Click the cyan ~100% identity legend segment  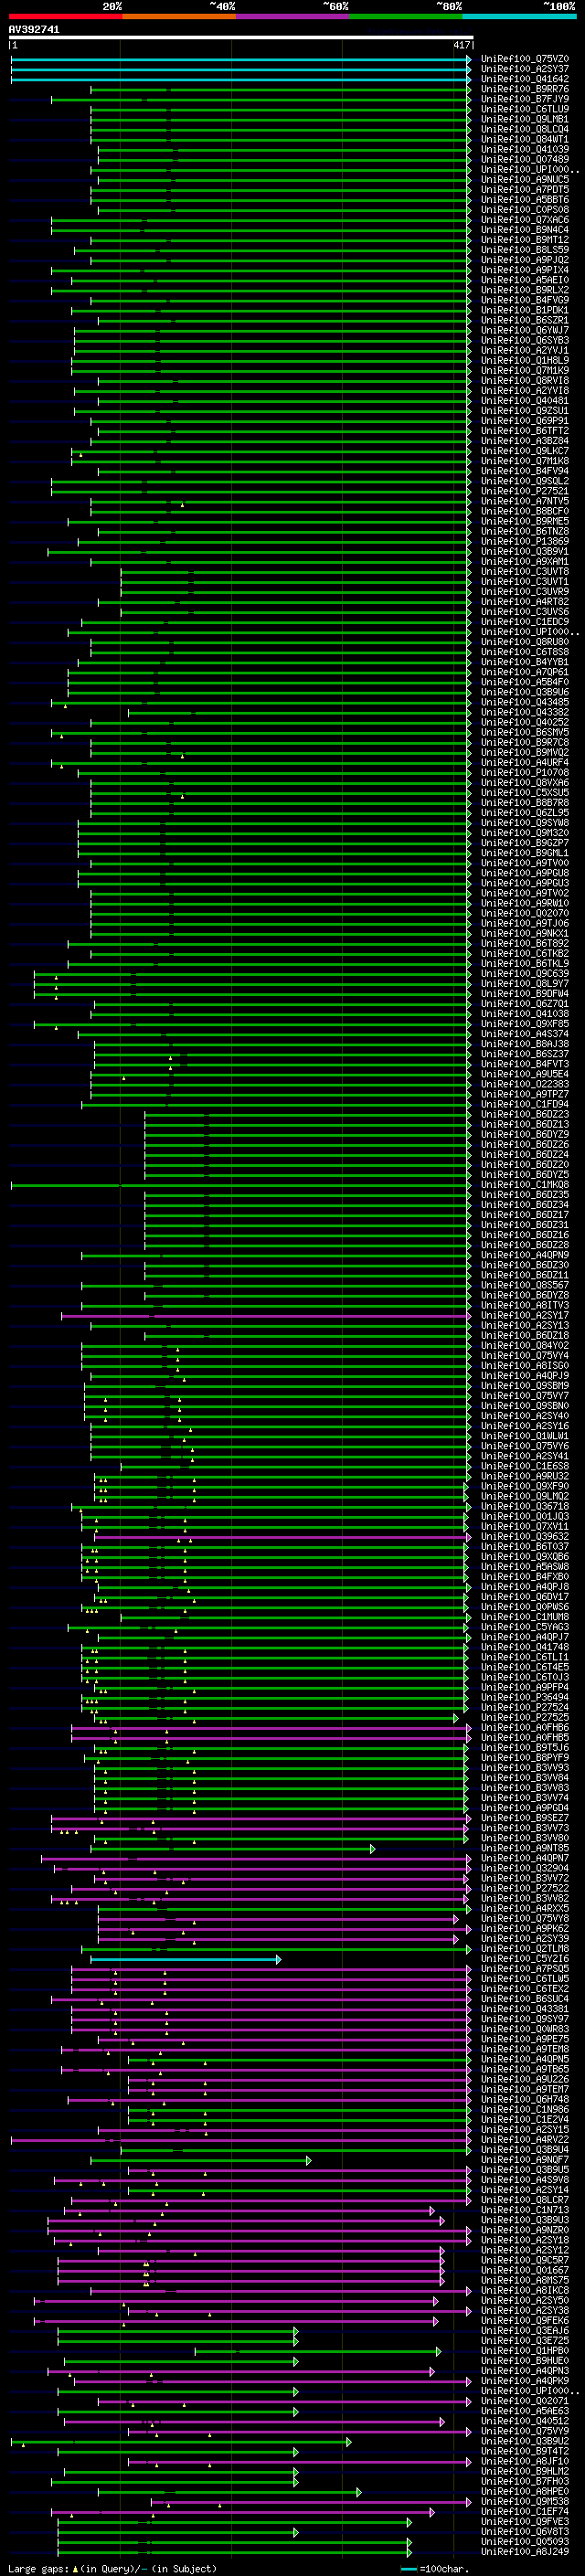click(x=520, y=16)
